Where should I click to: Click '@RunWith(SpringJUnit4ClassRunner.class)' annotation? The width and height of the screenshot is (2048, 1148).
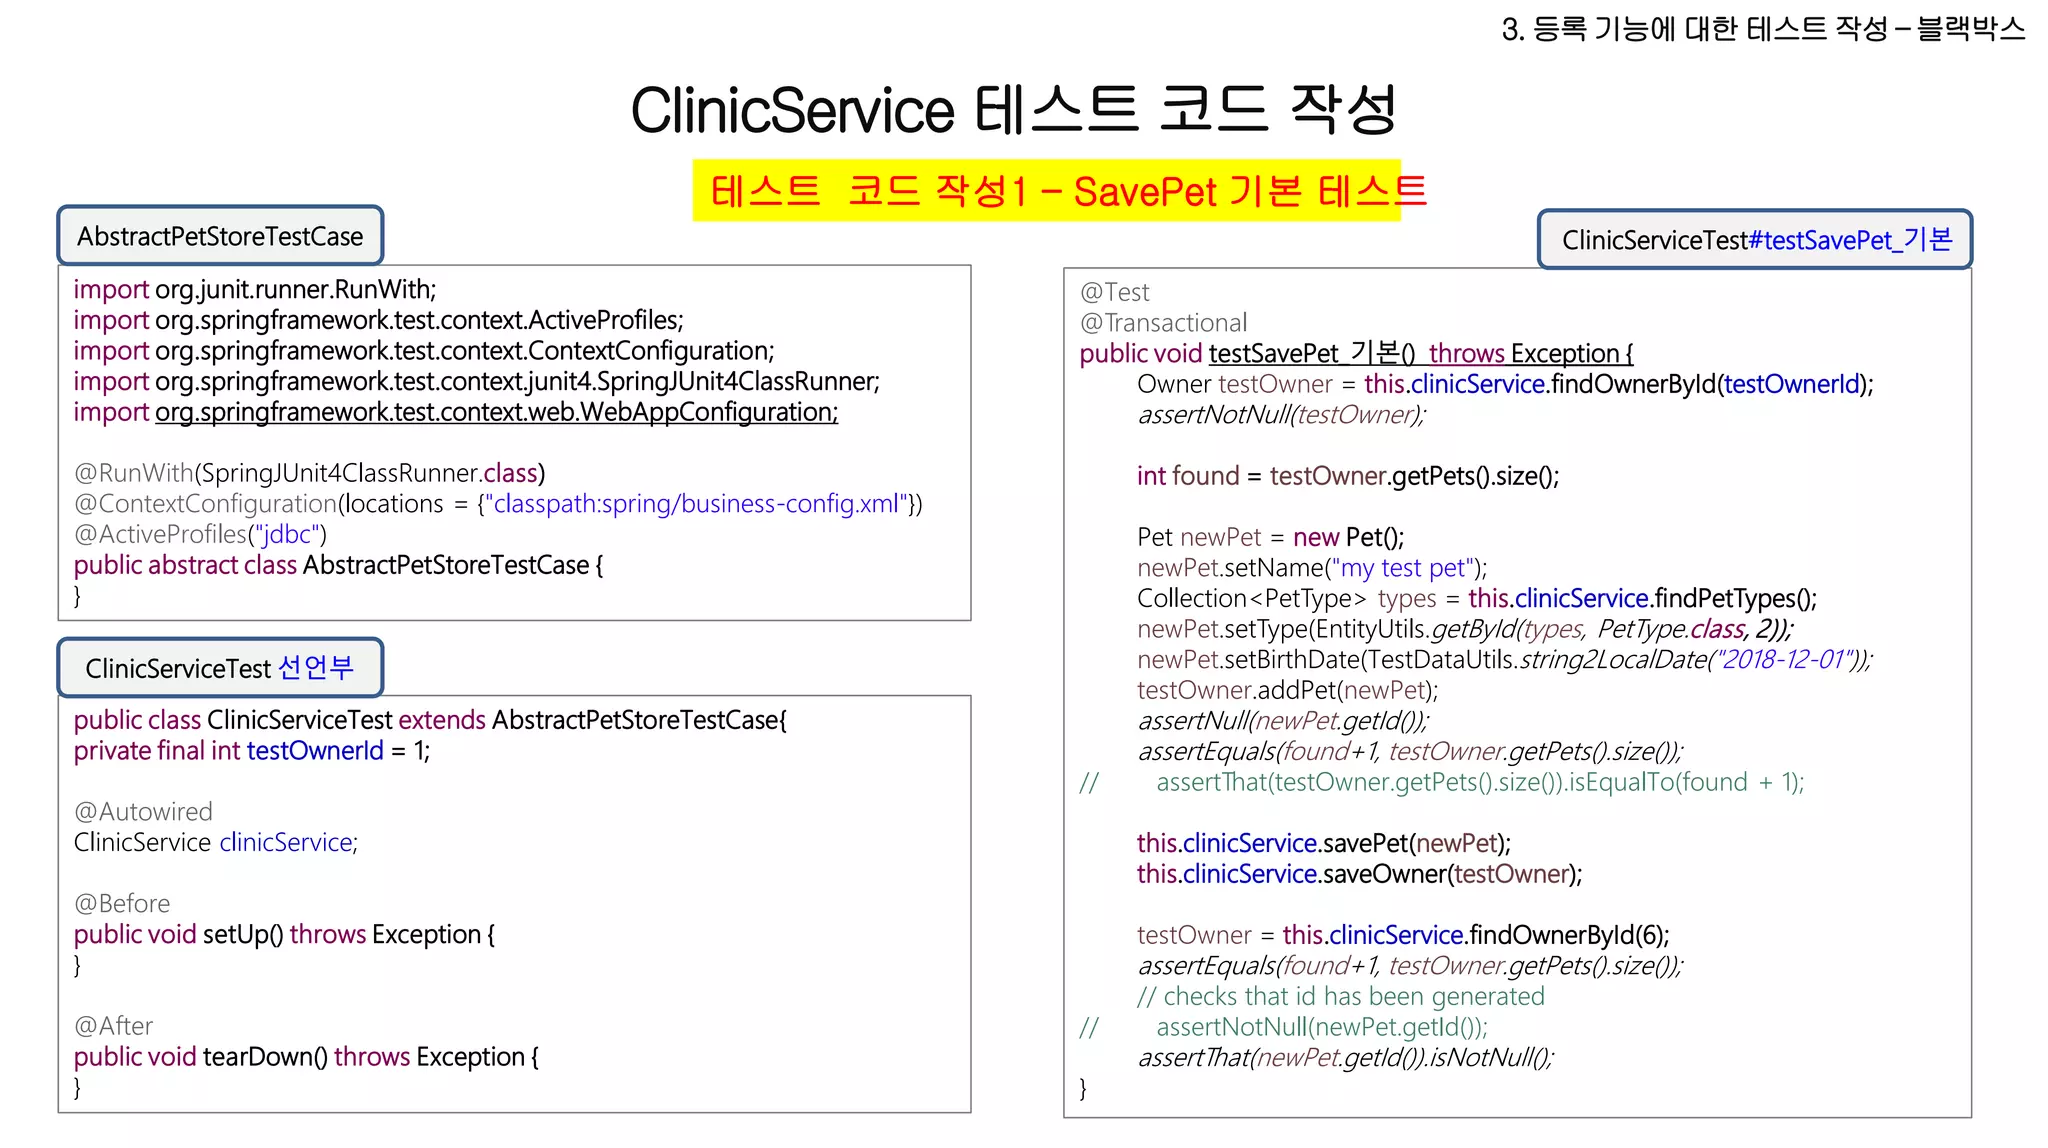[x=310, y=473]
